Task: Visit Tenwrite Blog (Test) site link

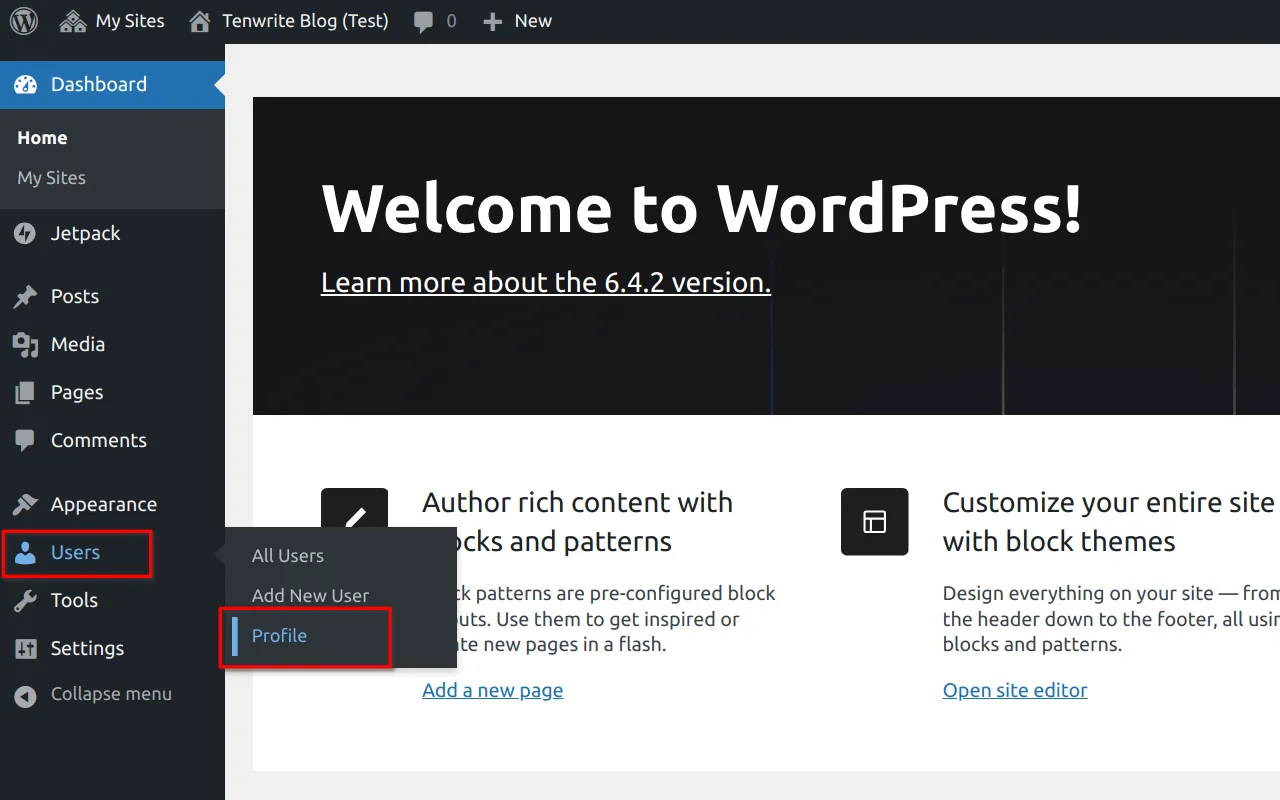Action: [288, 21]
